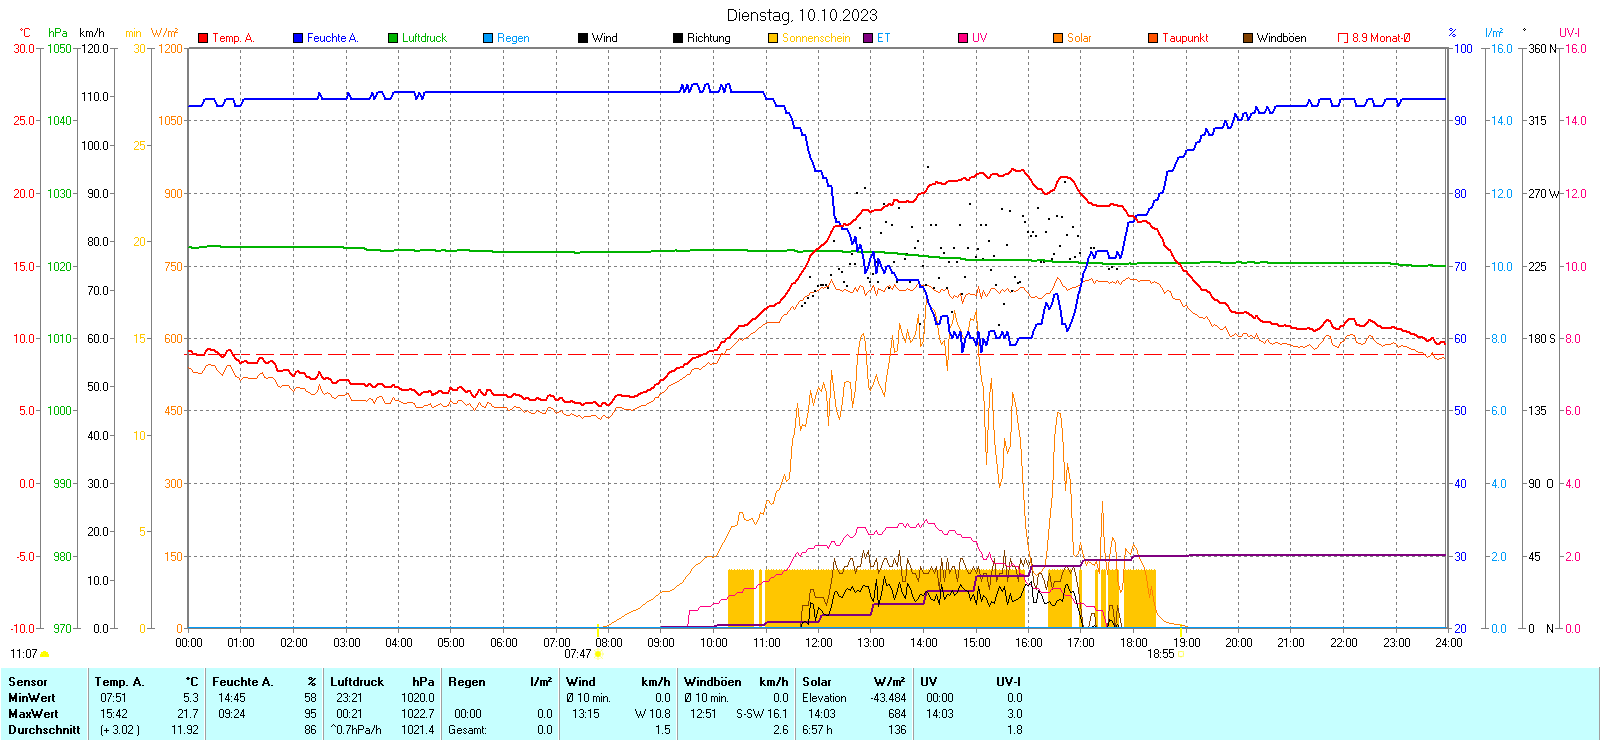
Task: Click the sunrise sun icon at 07:47
Action: point(598,655)
